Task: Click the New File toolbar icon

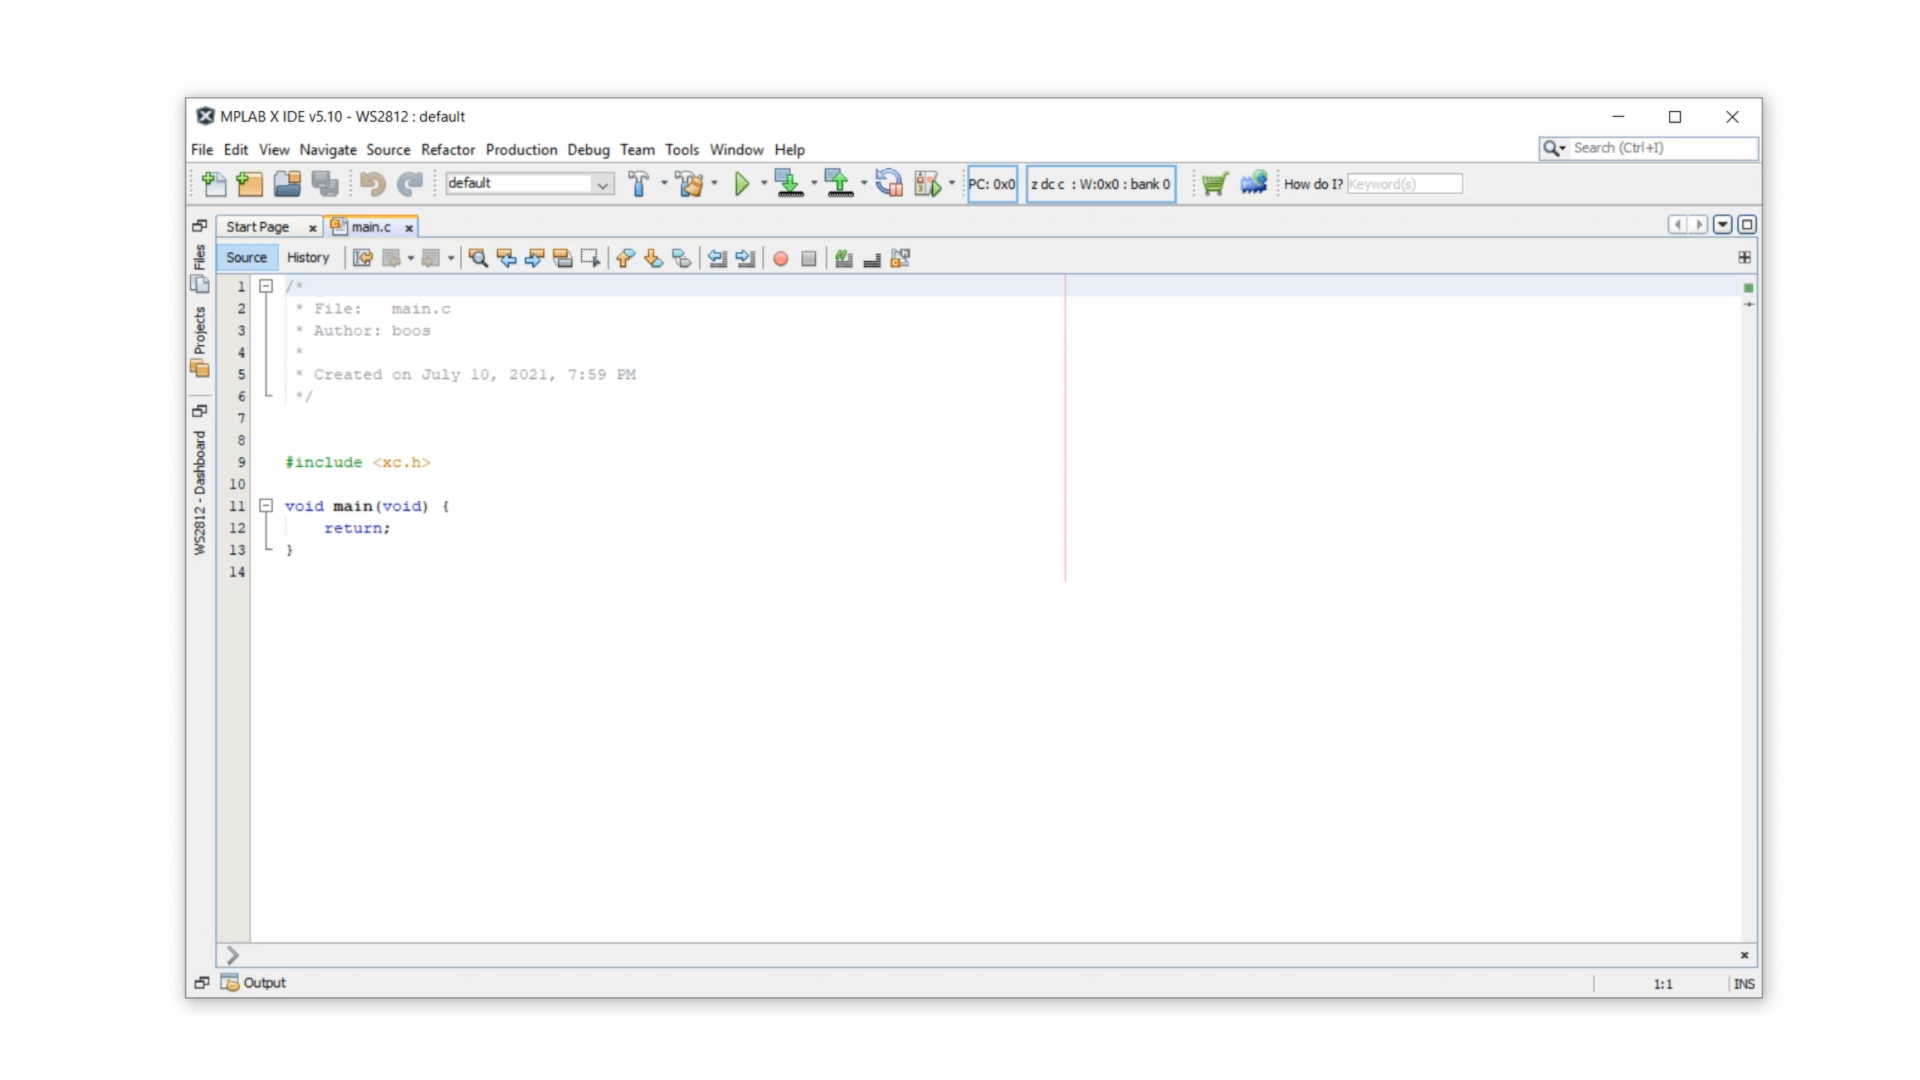Action: (x=213, y=183)
